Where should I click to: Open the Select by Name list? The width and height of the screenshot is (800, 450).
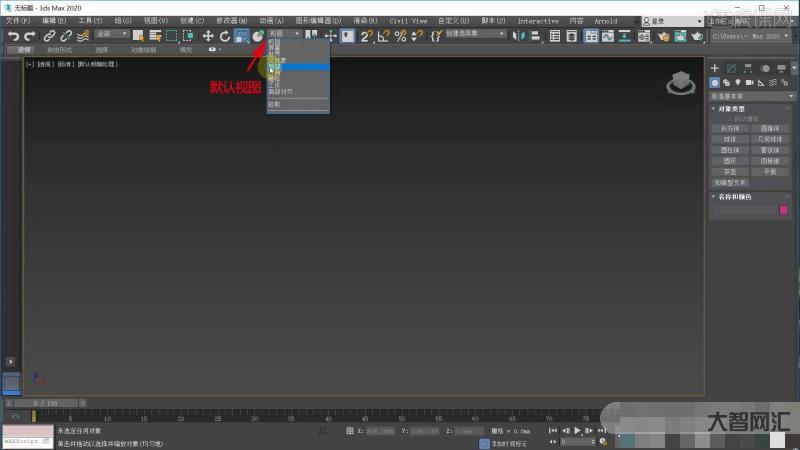click(x=155, y=36)
